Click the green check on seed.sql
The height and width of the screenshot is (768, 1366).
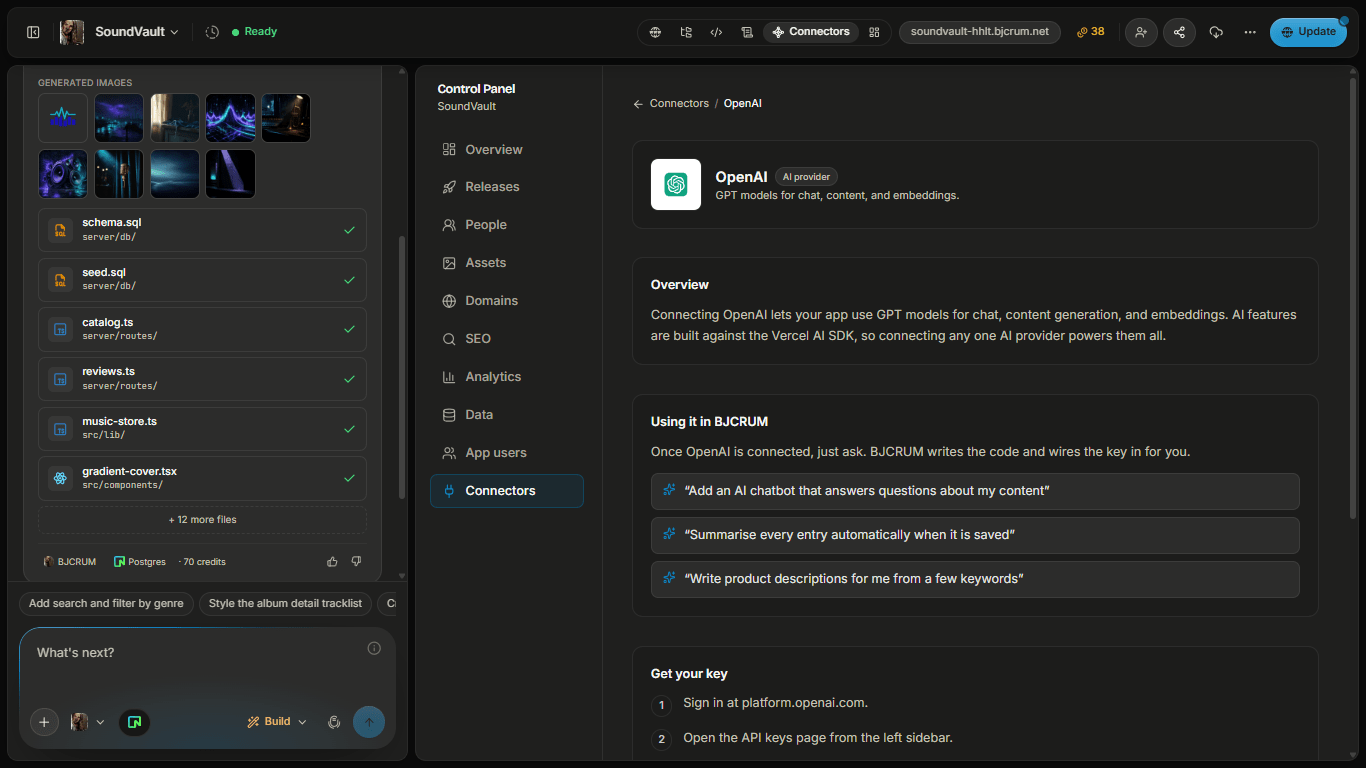349,280
